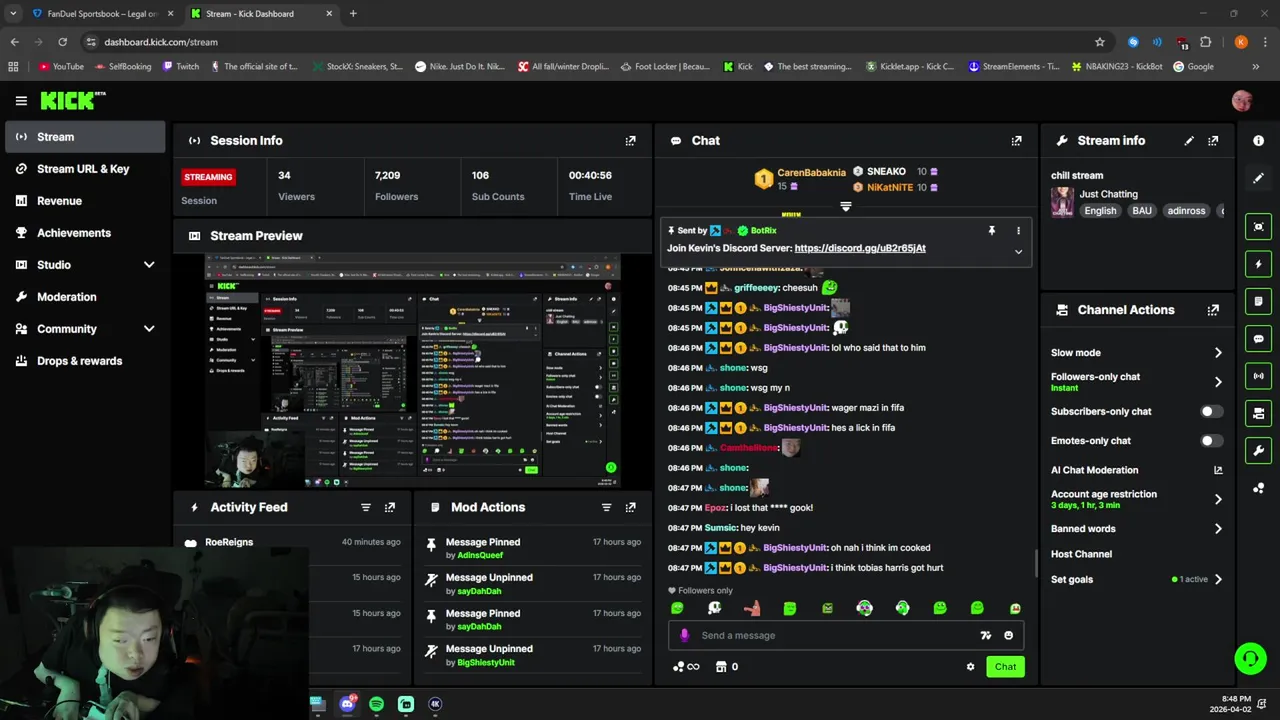Click the pencil icon in the right rail
1280x720 pixels.
1258,178
